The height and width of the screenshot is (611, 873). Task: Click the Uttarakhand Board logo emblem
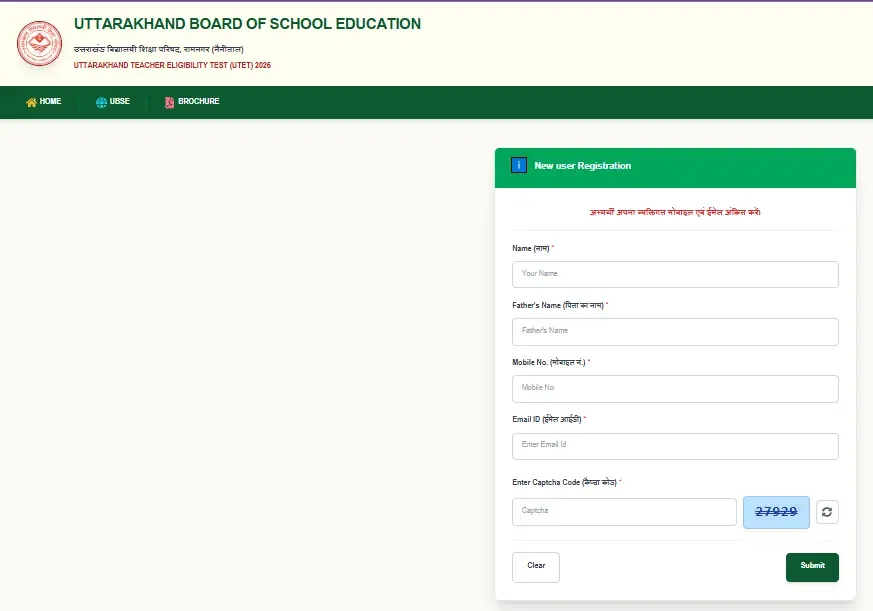39,43
